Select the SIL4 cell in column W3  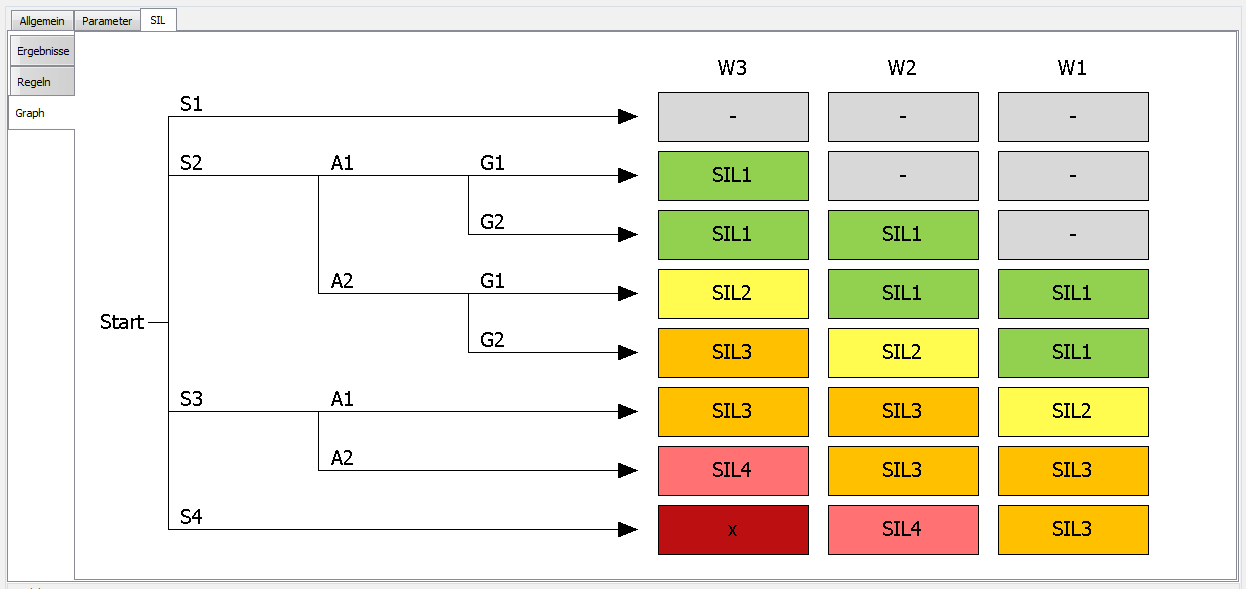pyautogui.click(x=733, y=471)
